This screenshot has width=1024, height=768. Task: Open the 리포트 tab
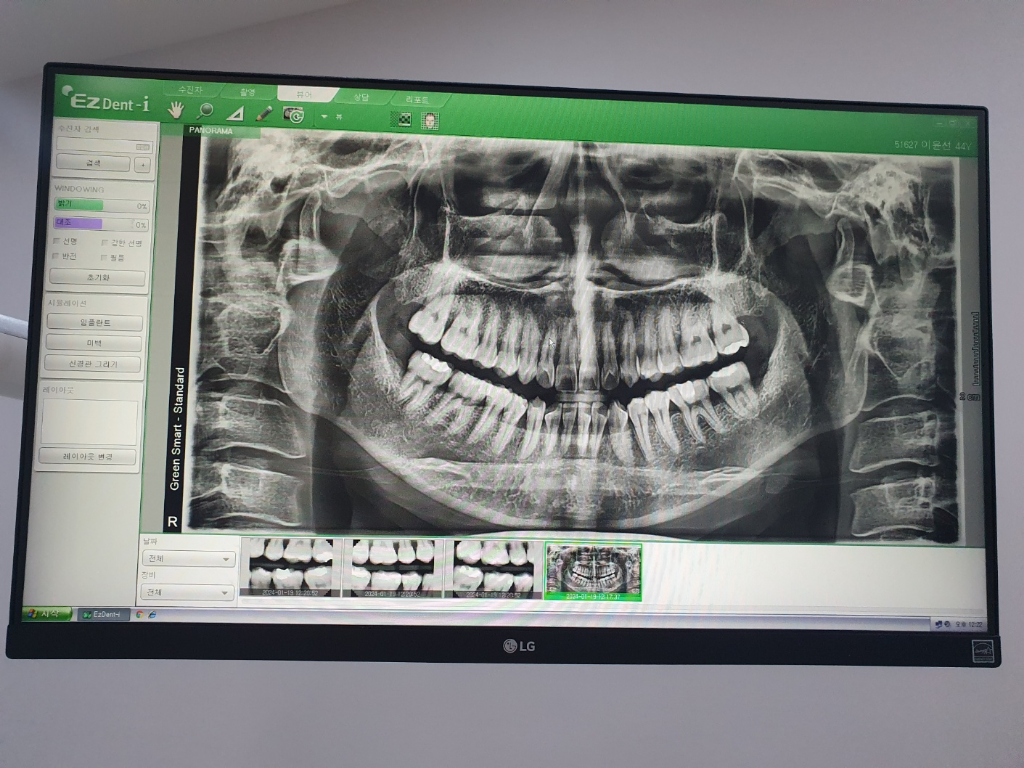pyautogui.click(x=416, y=99)
